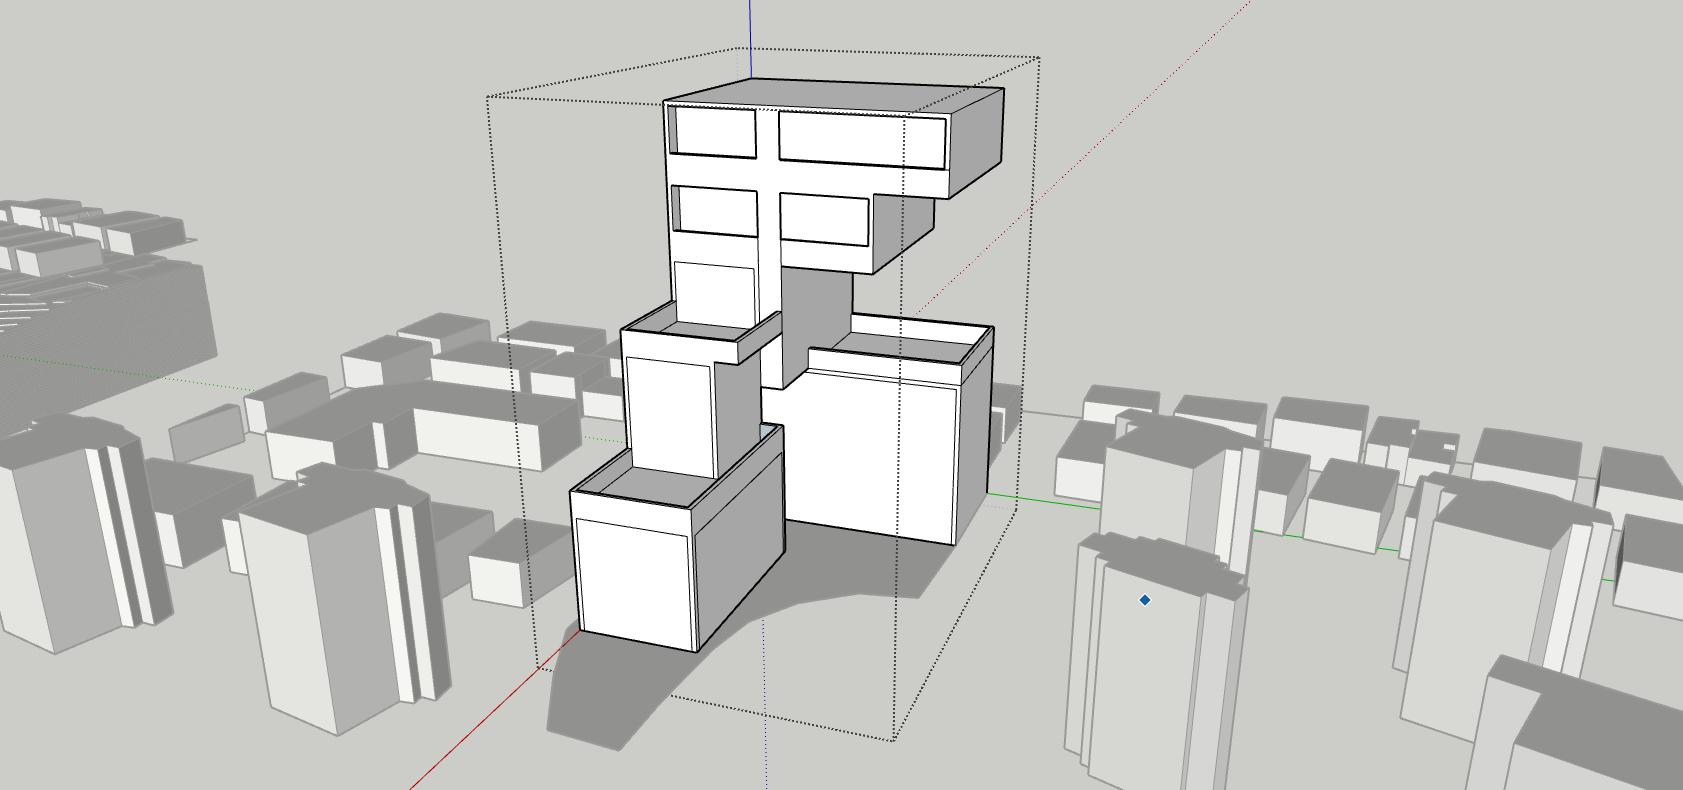Click the top-left corner of the dotted bounding box

[x=487, y=97]
